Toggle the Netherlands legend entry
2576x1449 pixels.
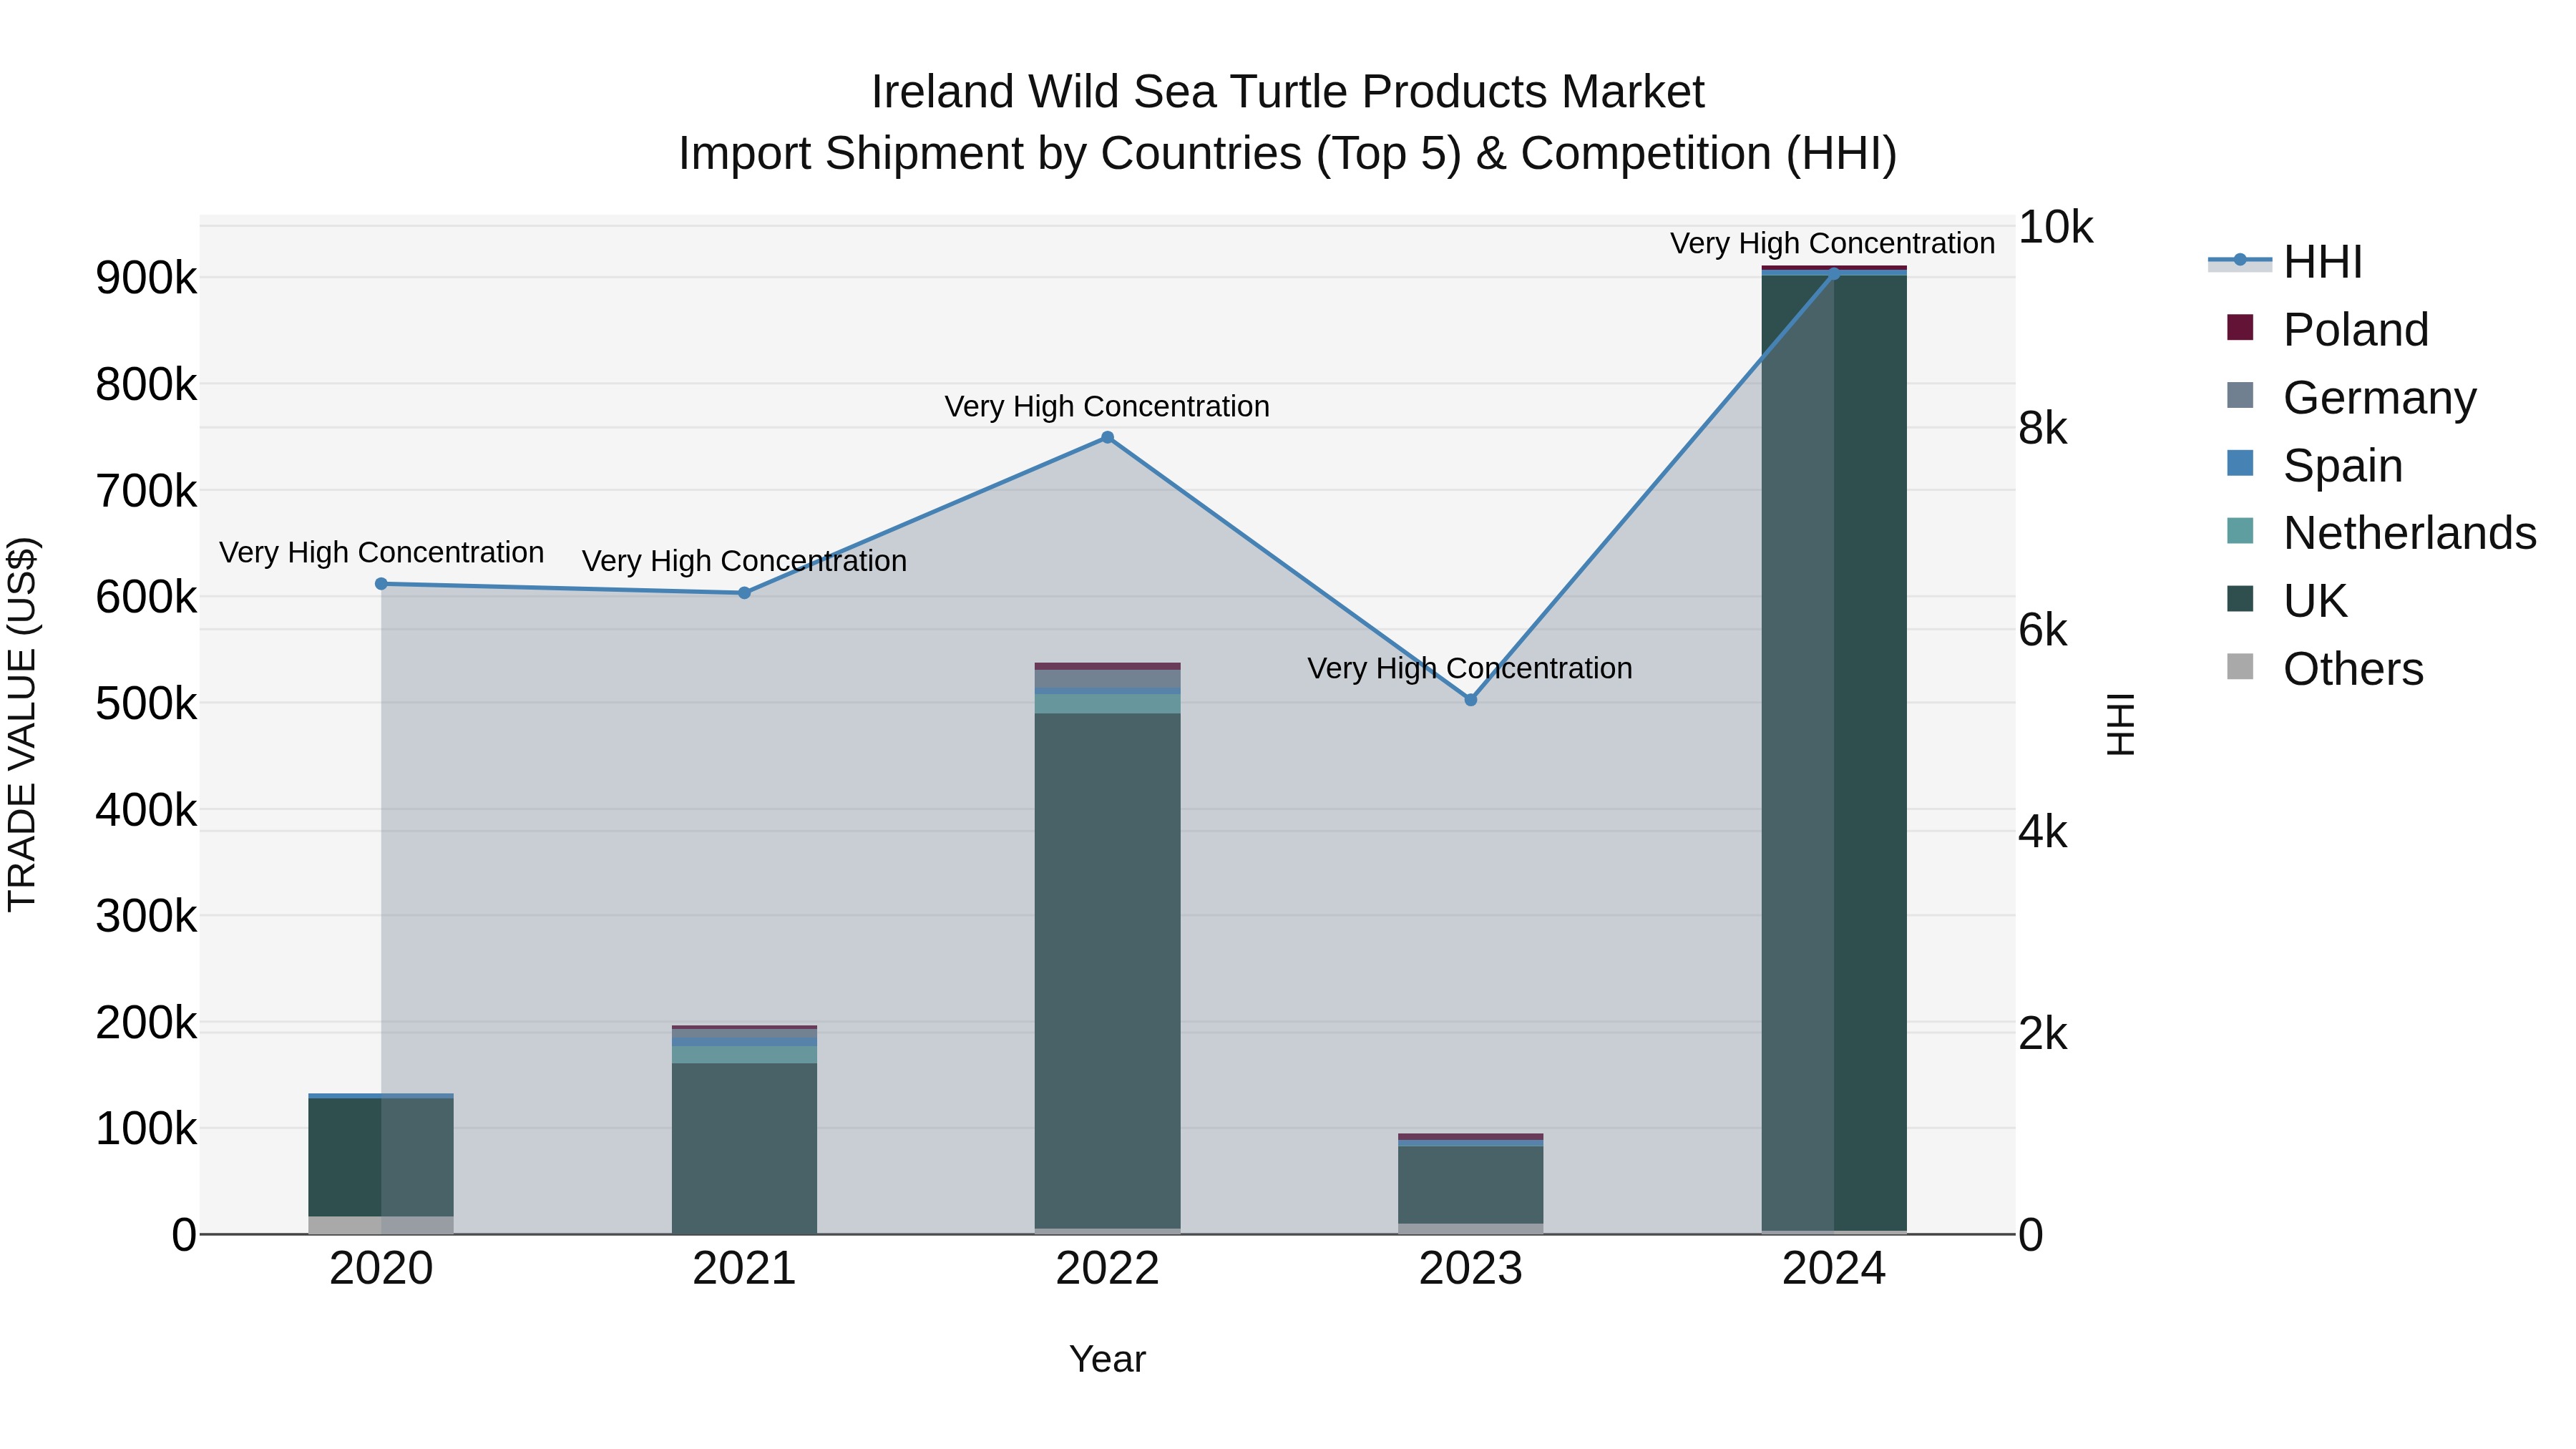tap(2381, 533)
